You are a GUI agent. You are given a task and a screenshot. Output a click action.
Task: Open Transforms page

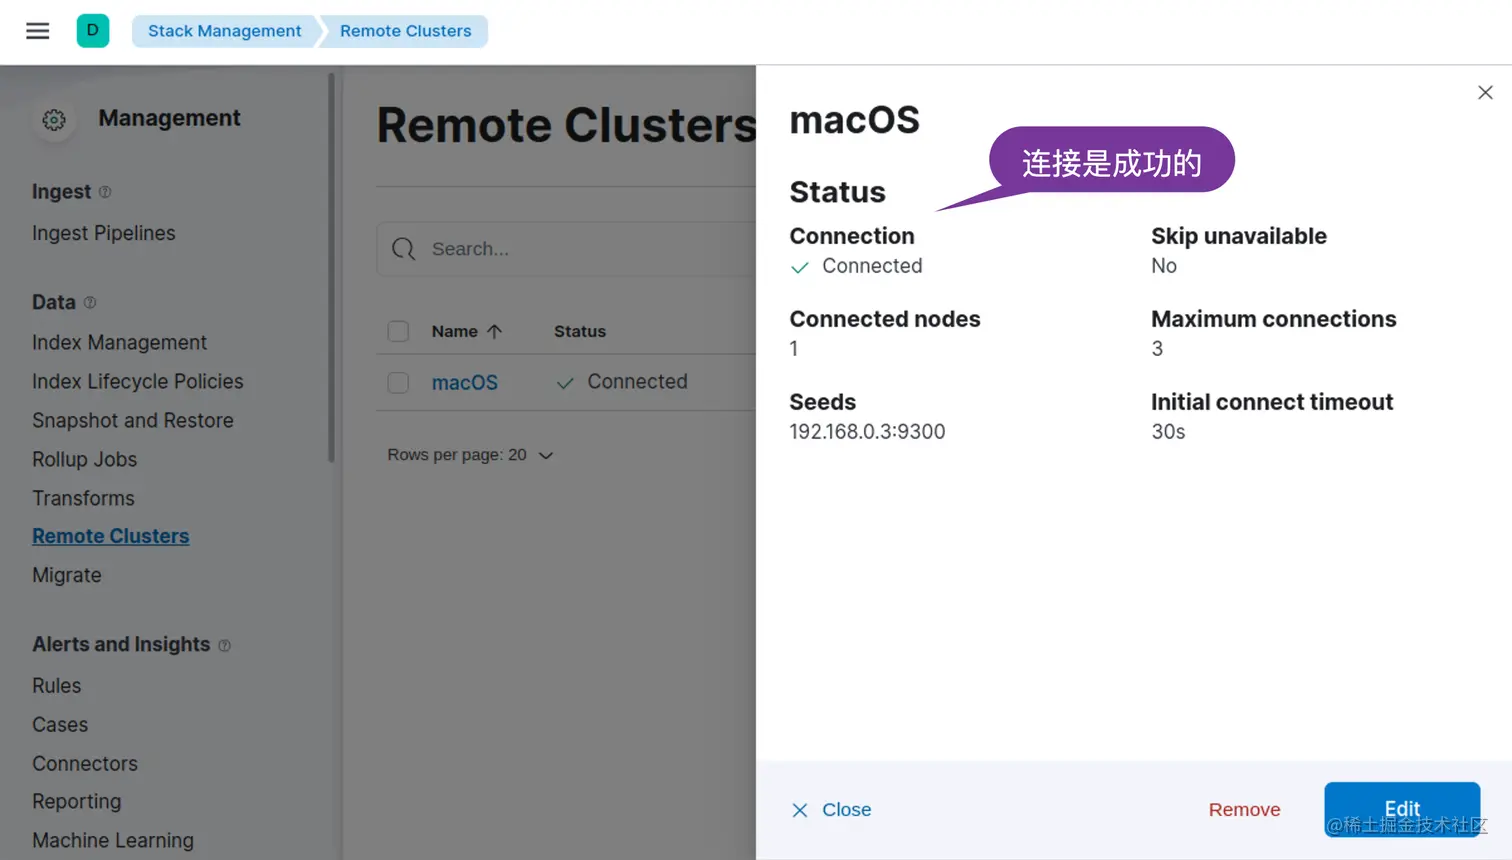click(83, 498)
